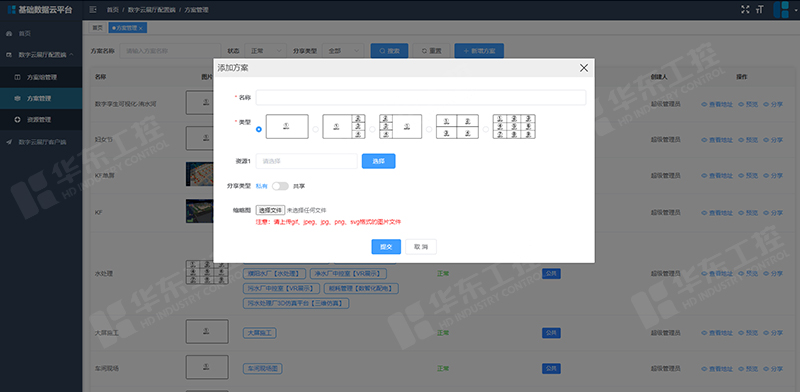
Task: Click the 净水厂中控室【VR展示】 tag
Action: (348, 274)
